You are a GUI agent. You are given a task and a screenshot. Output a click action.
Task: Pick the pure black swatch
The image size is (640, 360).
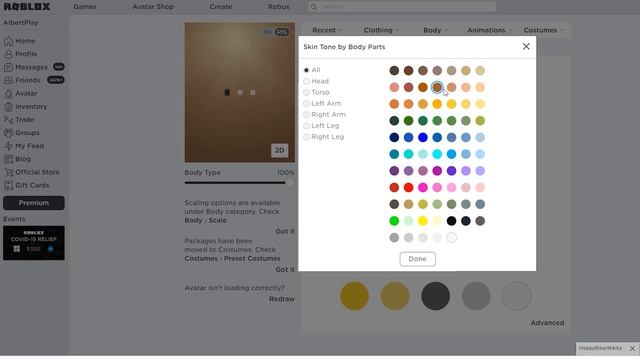451,221
